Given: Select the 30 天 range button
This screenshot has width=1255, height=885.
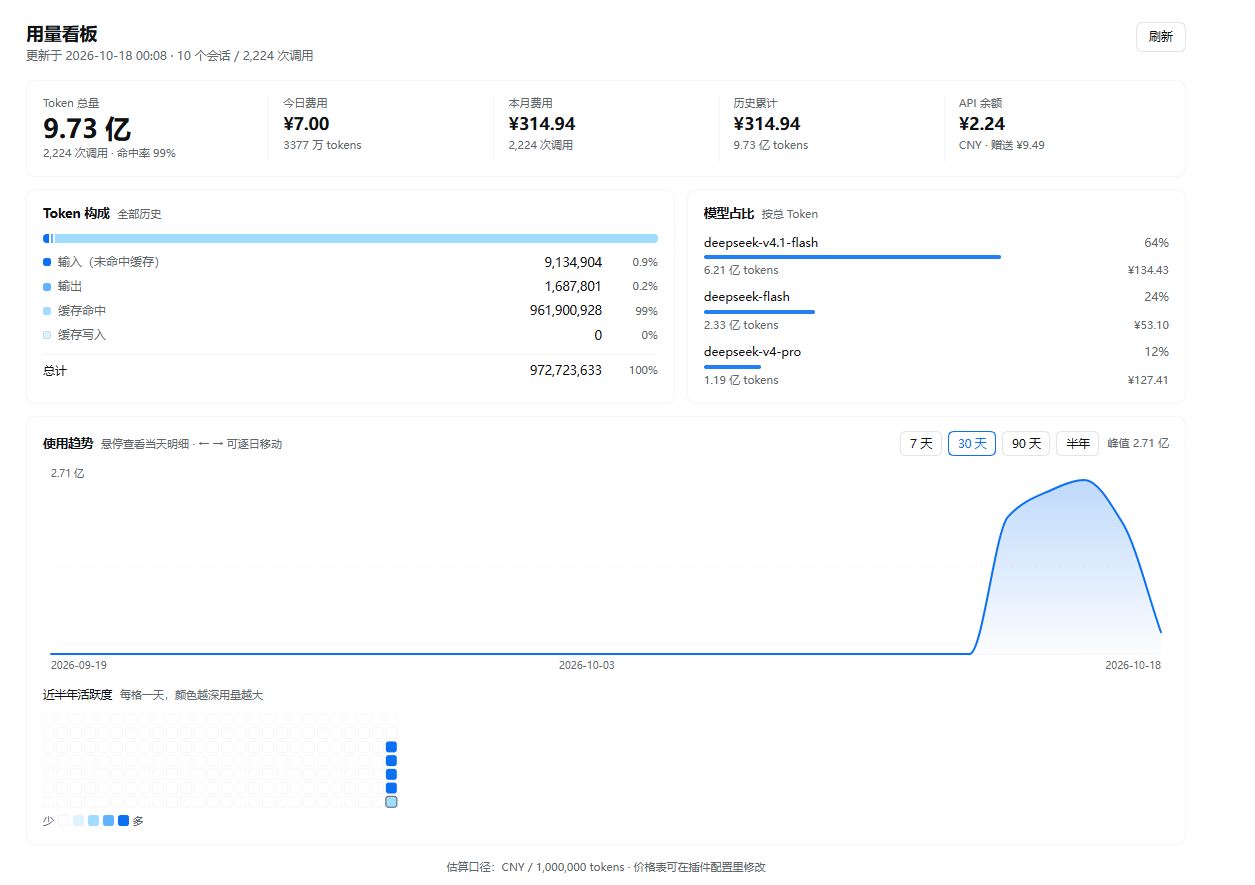Looking at the screenshot, I should 972,444.
